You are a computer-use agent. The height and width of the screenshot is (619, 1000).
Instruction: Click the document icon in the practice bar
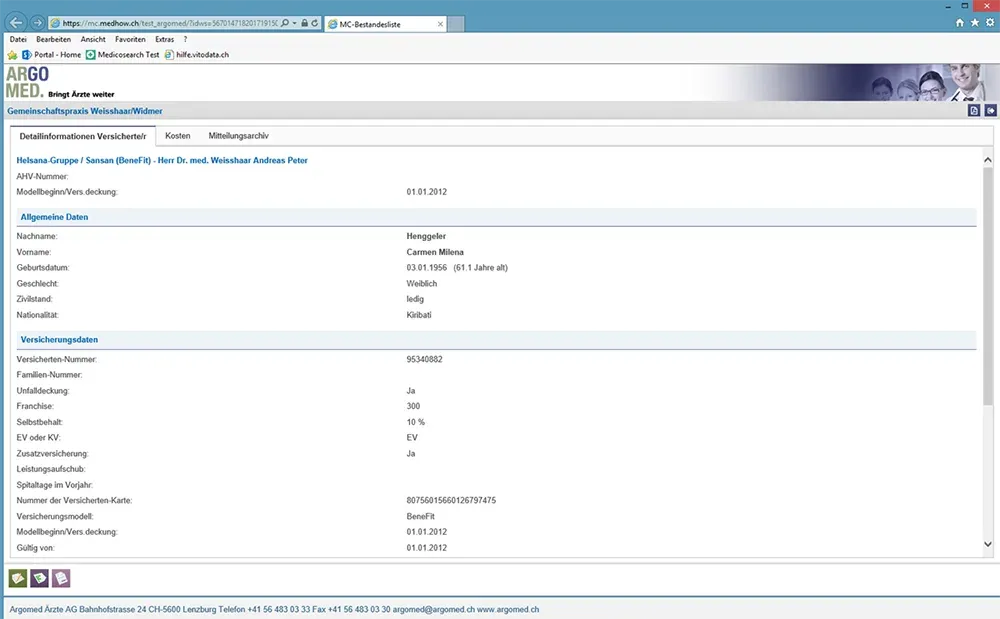[x=974, y=111]
